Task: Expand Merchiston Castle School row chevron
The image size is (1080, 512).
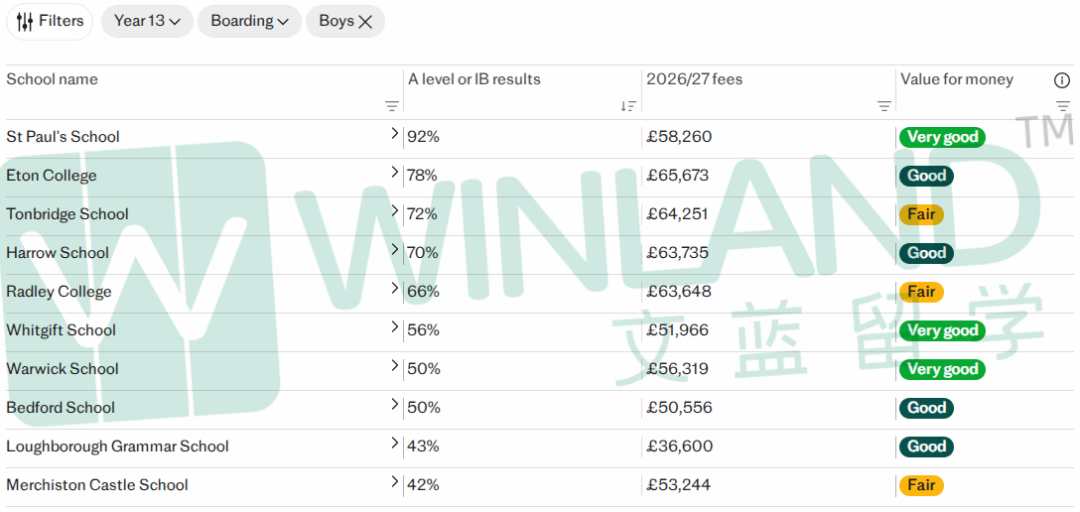Action: [x=394, y=482]
